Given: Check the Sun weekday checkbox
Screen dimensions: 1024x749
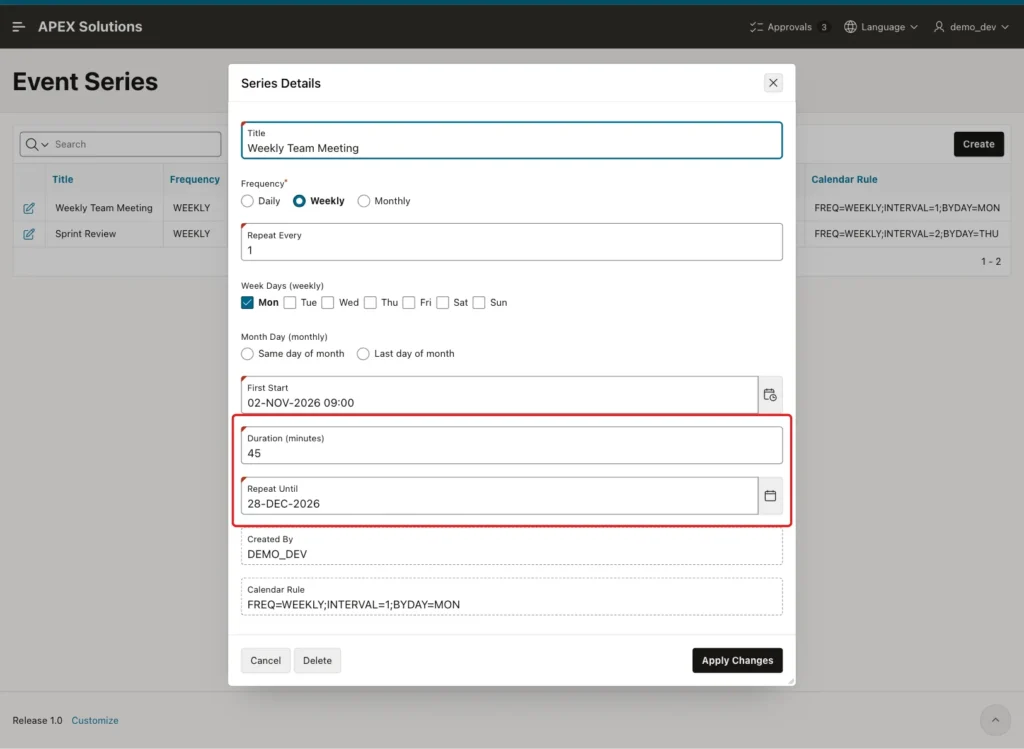Looking at the screenshot, I should click(x=479, y=302).
